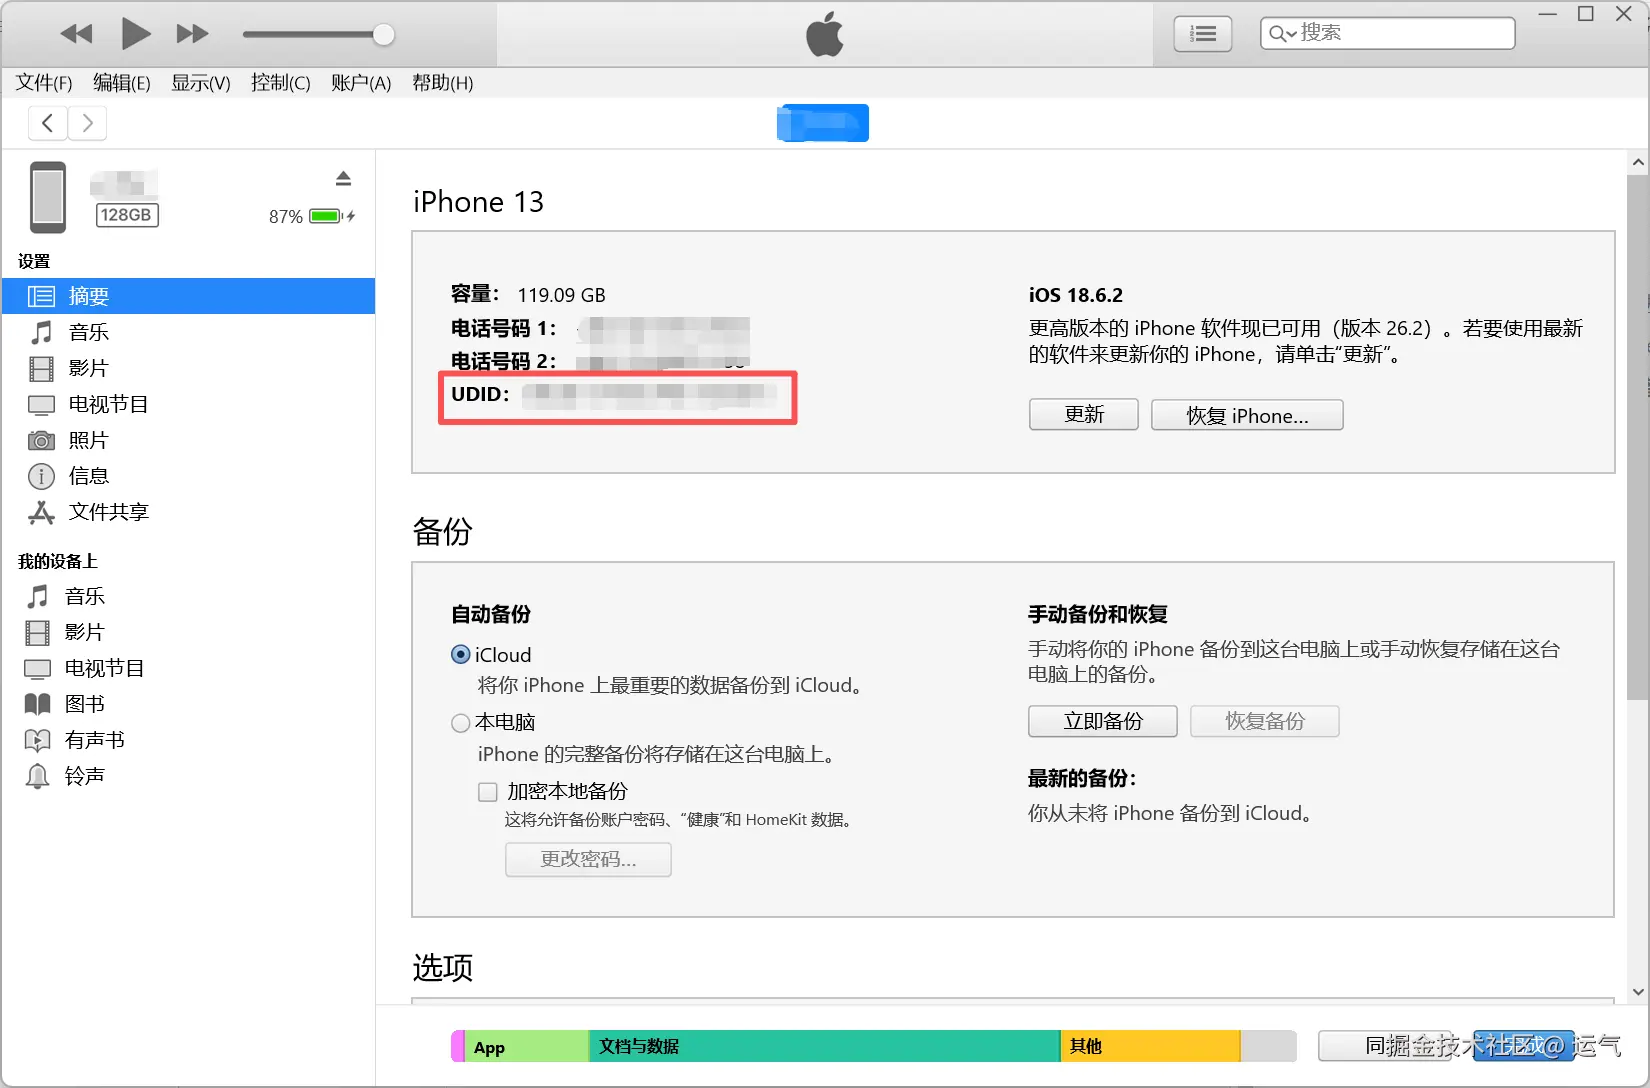Click the bell icon for 铃声

pos(37,776)
